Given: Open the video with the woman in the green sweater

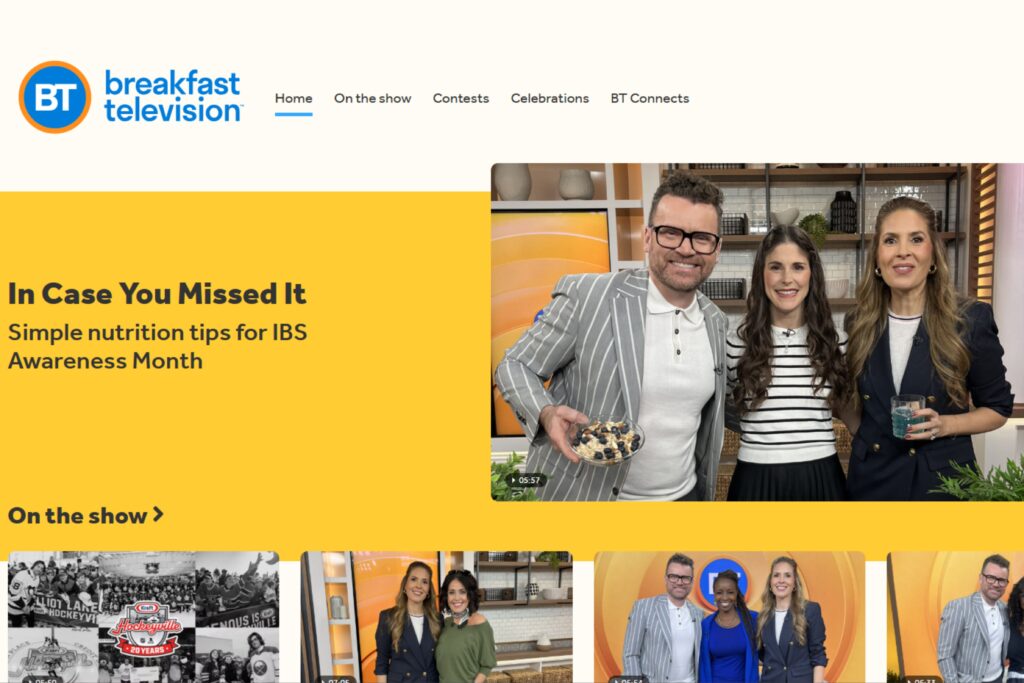Looking at the screenshot, I should click(436, 617).
